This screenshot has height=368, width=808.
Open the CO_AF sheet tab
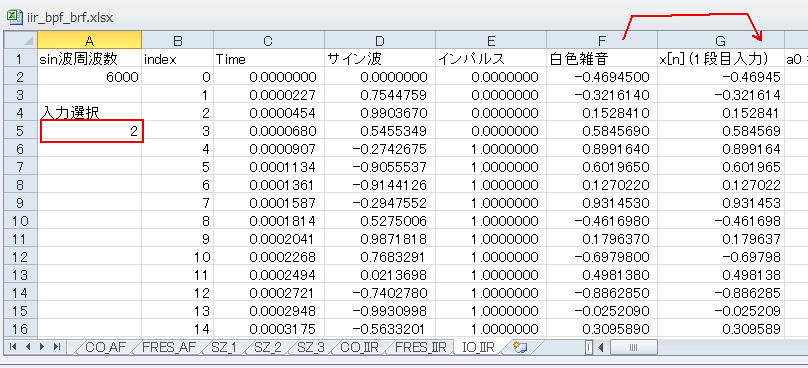[105, 347]
